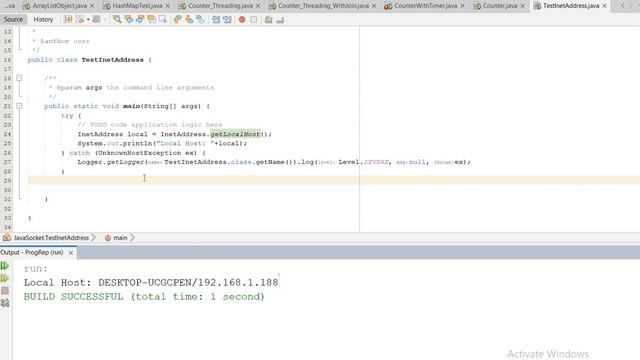640x360 pixels.
Task: Click the Comment code icon
Action: pos(268,20)
